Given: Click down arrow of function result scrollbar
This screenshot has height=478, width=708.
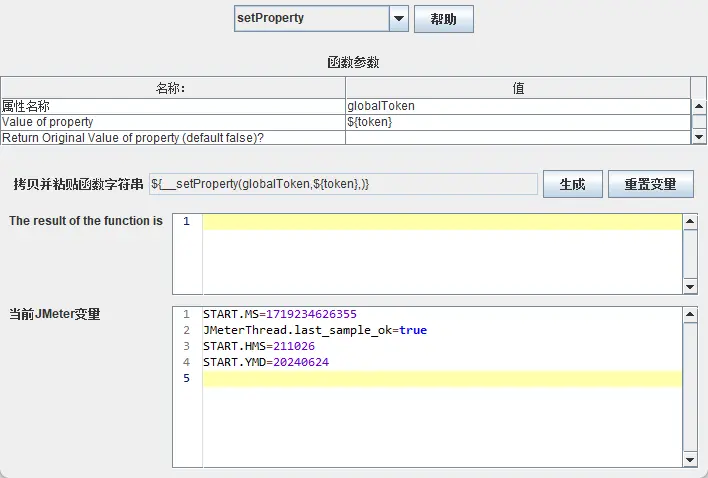Looking at the screenshot, I should pyautogui.click(x=689, y=286).
